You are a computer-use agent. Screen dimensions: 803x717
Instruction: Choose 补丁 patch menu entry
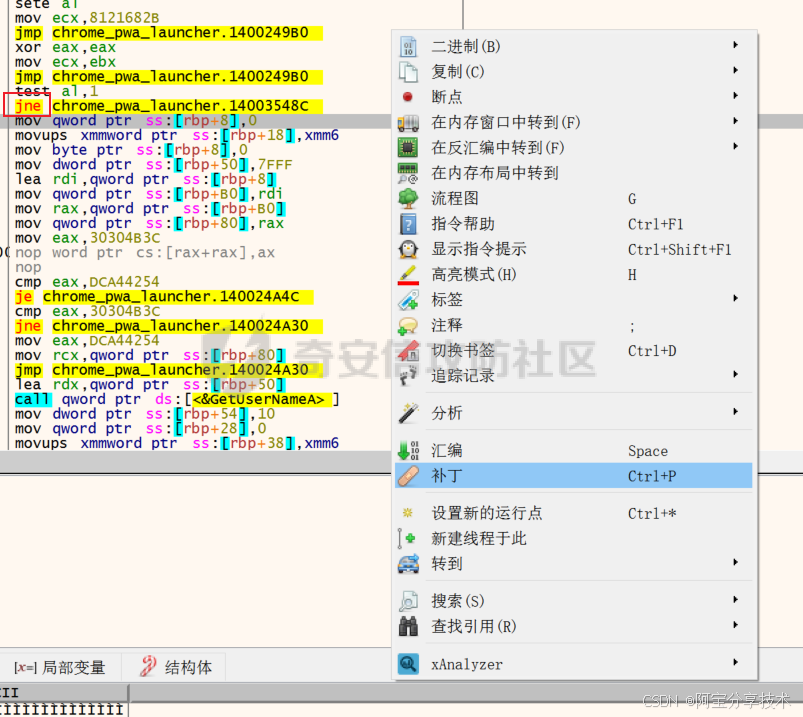[574, 476]
